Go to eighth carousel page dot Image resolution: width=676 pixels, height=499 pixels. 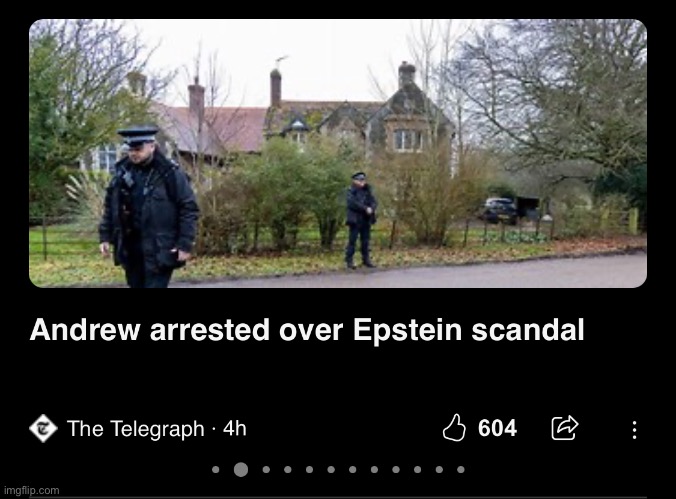(374, 470)
